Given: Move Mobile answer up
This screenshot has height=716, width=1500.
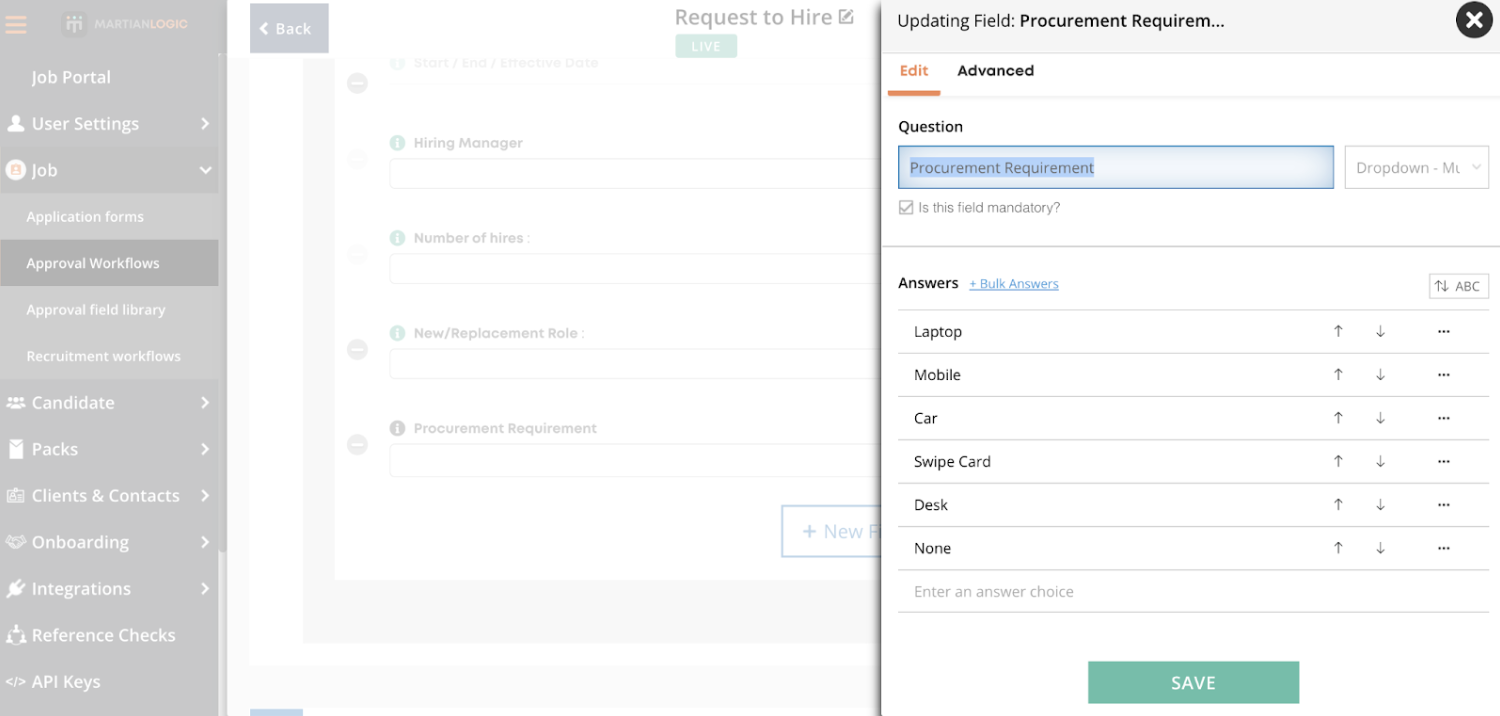Looking at the screenshot, I should [x=1338, y=375].
